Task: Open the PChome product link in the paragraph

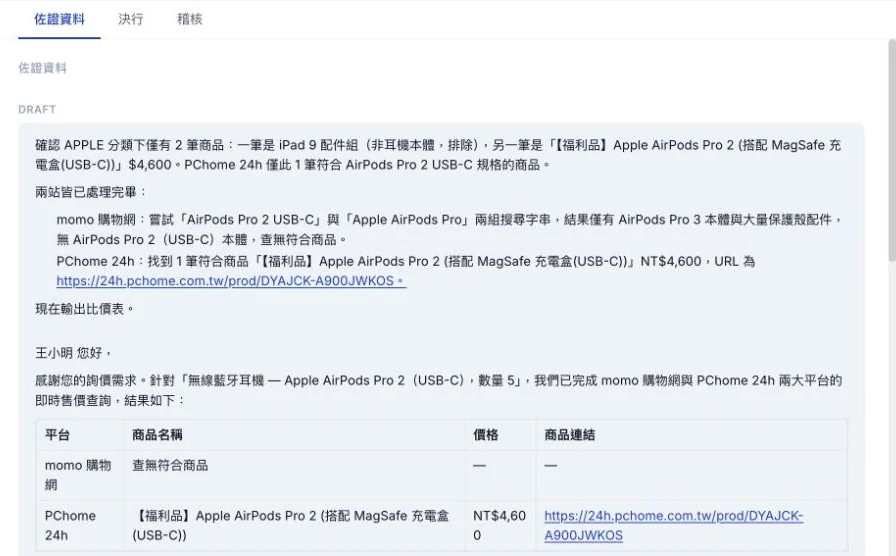Action: [231, 281]
